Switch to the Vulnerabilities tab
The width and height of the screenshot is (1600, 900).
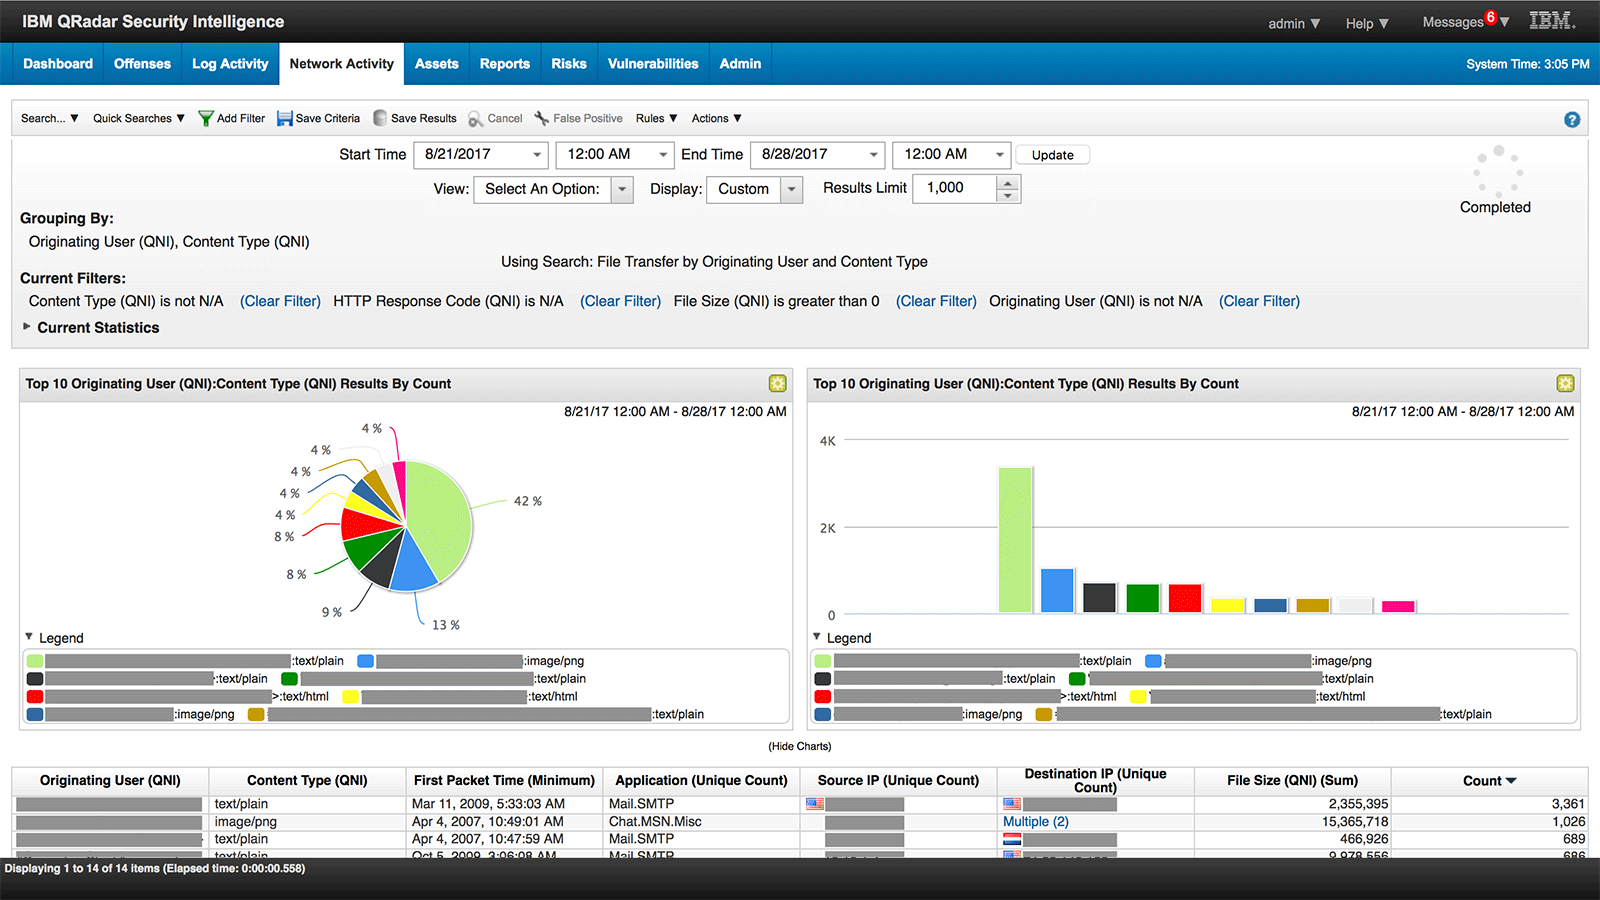[653, 63]
